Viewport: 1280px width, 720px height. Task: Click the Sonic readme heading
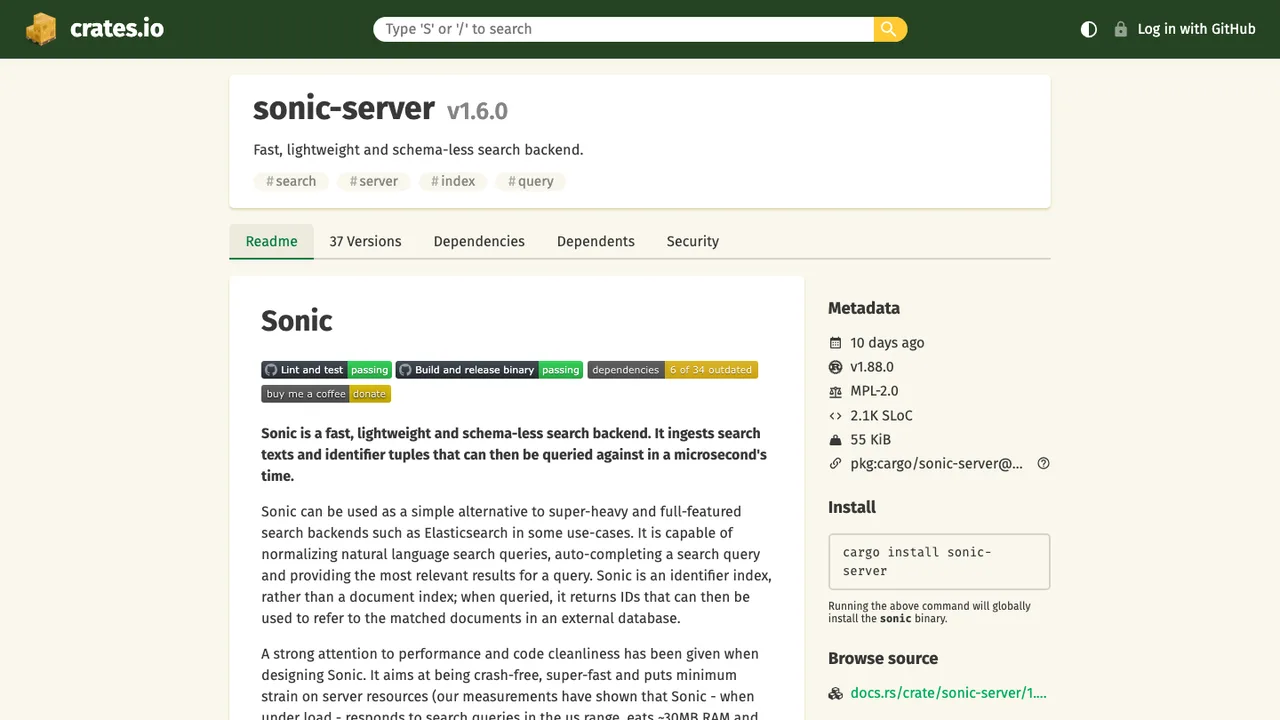(297, 321)
